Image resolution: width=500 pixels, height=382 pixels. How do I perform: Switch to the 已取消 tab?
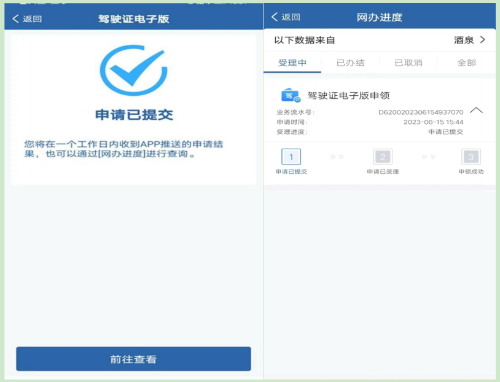(x=408, y=63)
